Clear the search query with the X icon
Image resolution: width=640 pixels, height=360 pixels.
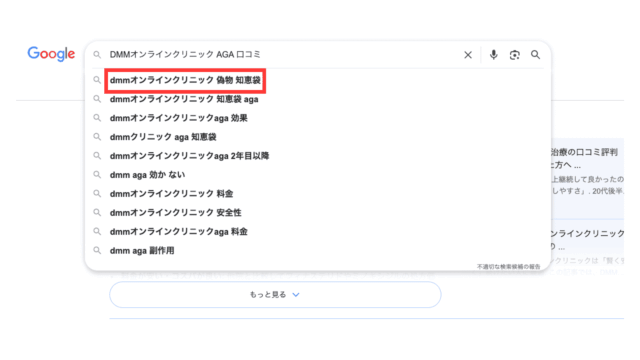[x=468, y=55]
